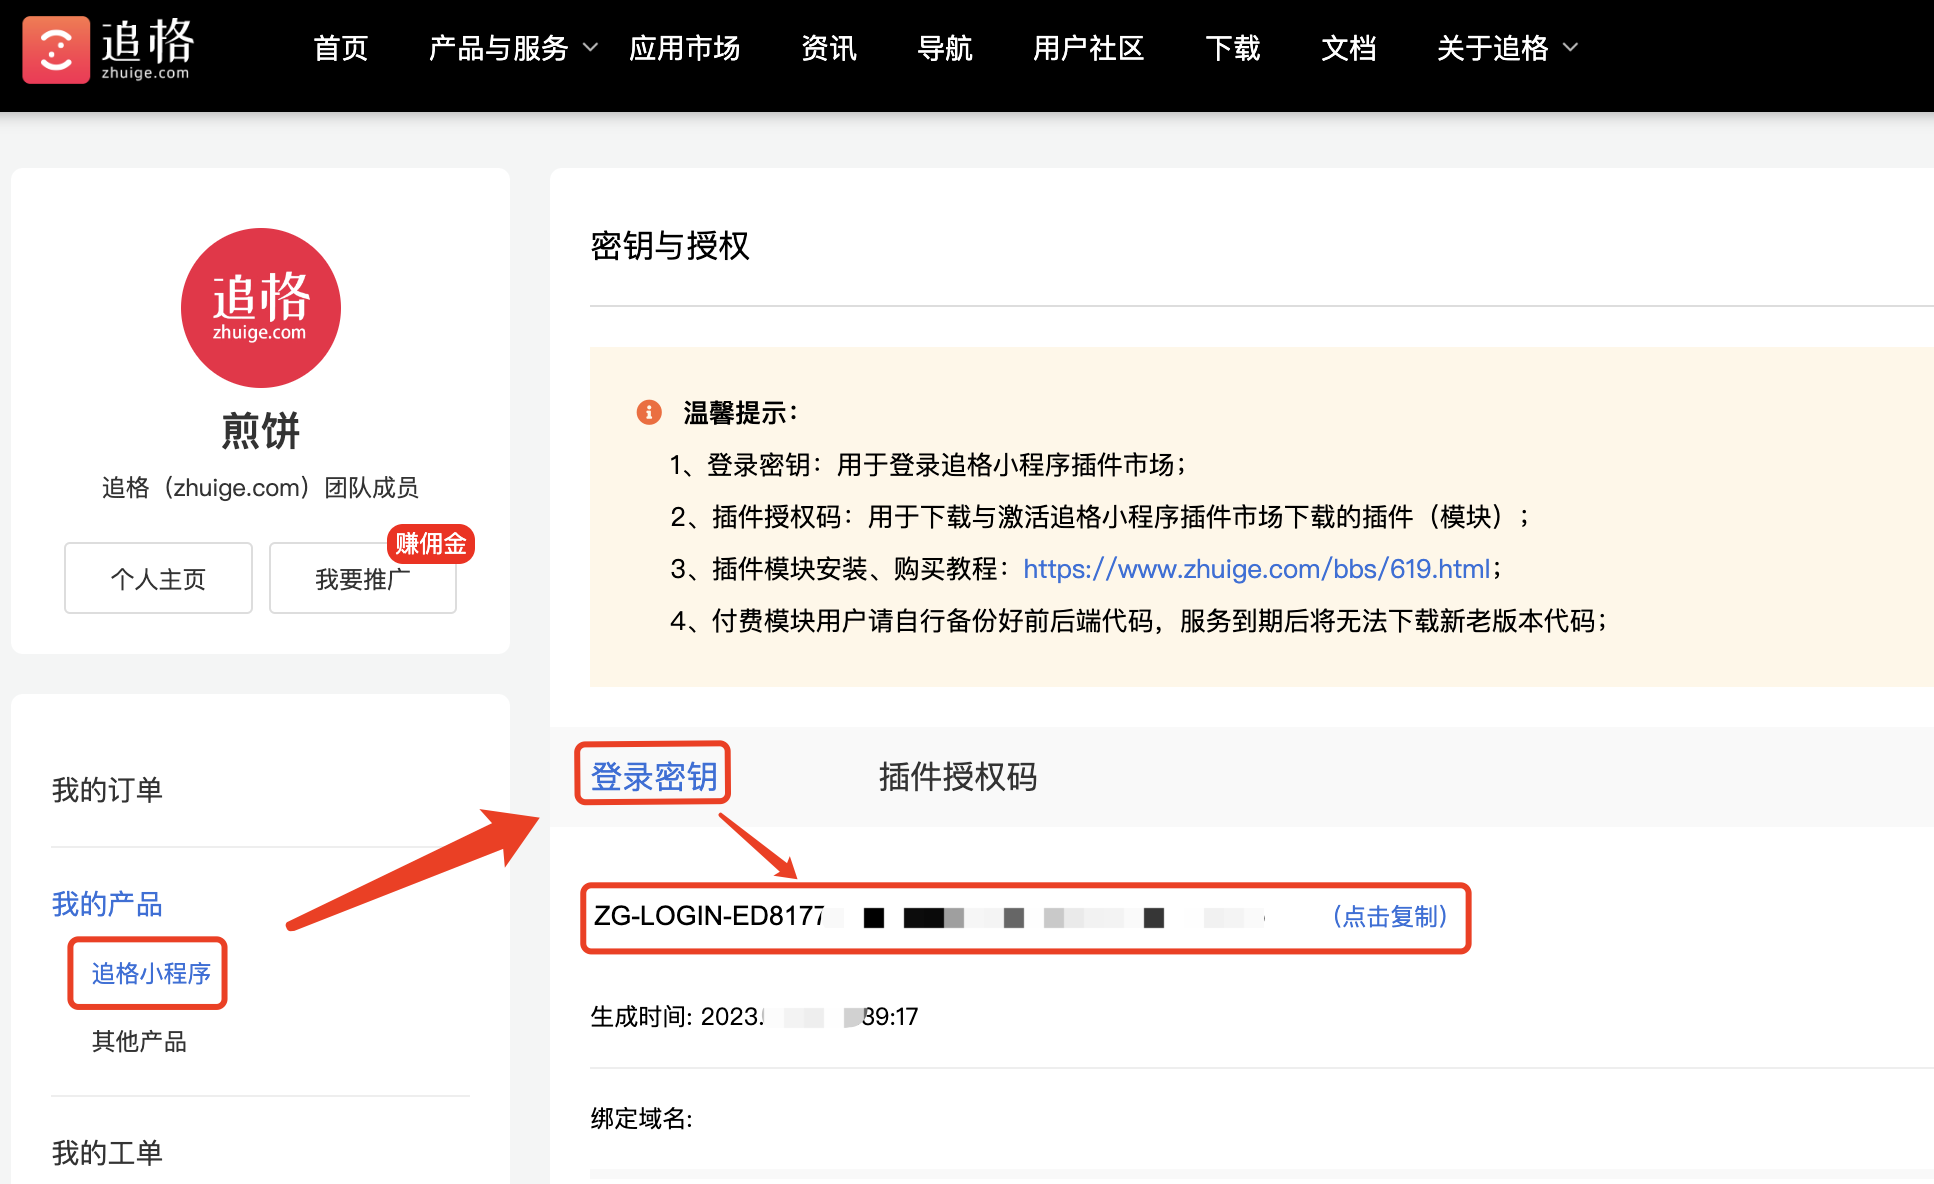Open 文档 in the navigation bar
The height and width of the screenshot is (1184, 1934).
(1349, 48)
